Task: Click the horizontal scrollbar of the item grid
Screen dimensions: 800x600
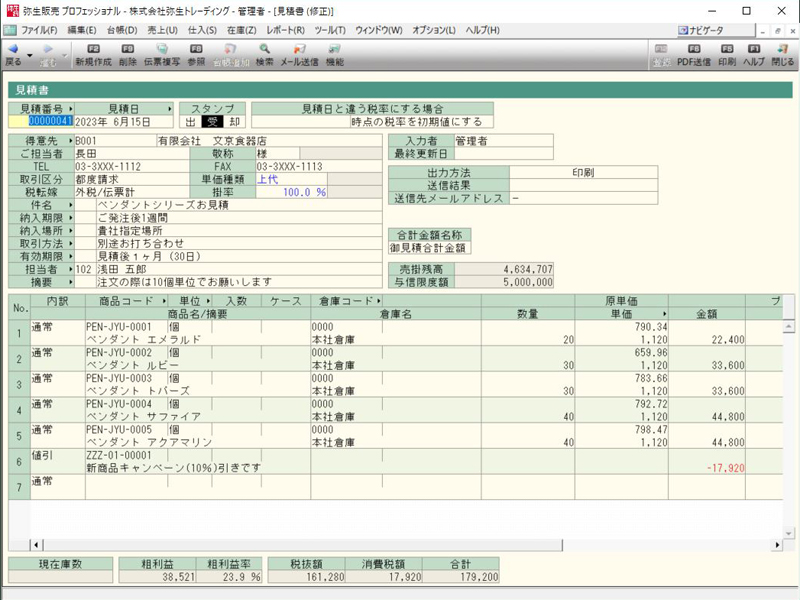Action: pyautogui.click(x=303, y=545)
